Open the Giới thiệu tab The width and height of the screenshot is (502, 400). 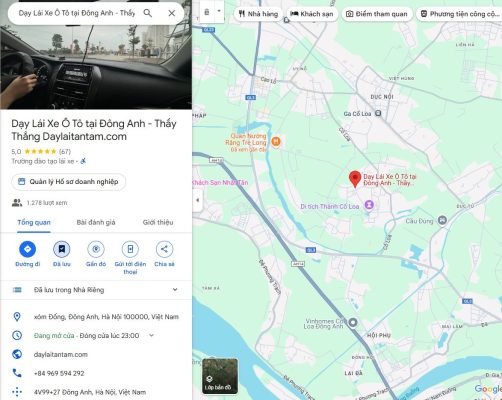158,222
